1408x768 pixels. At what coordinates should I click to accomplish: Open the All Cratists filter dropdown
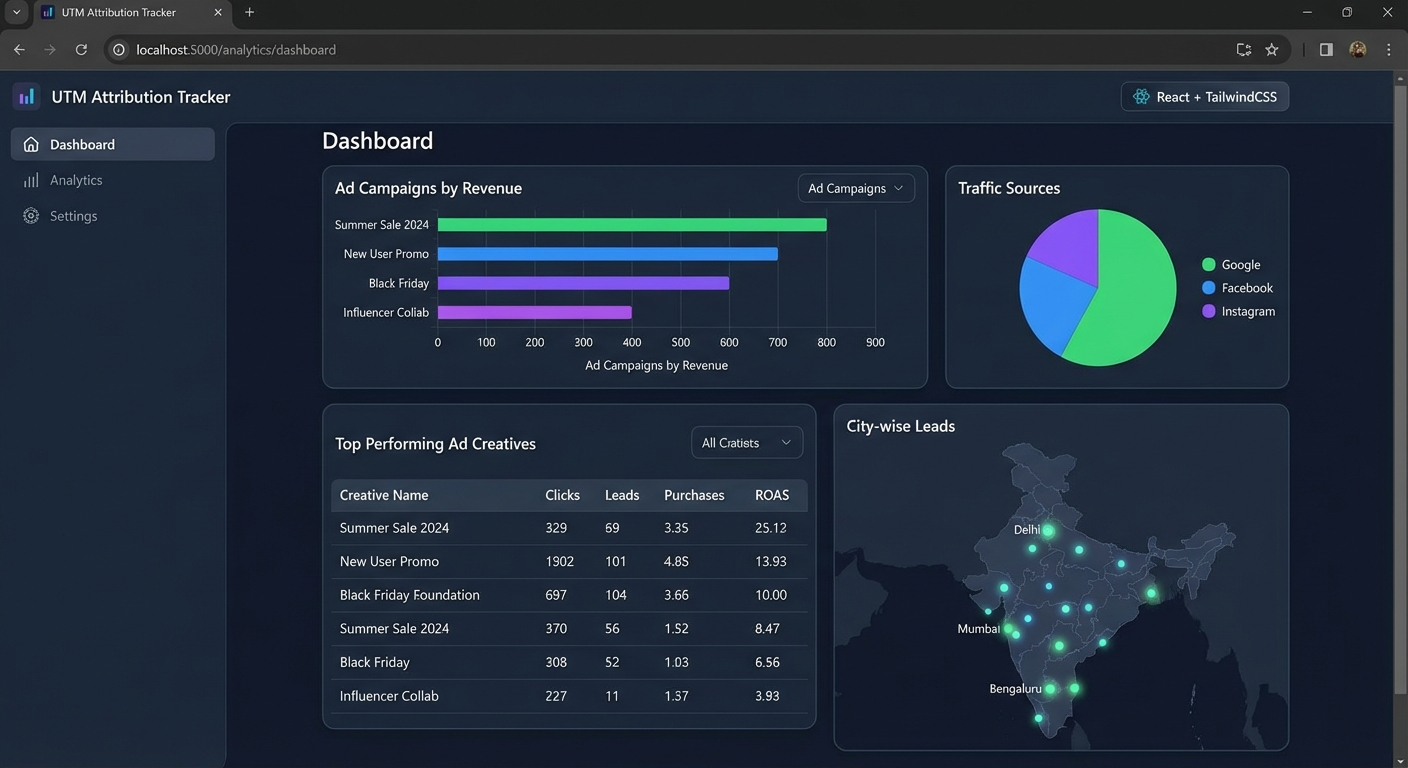(x=747, y=443)
